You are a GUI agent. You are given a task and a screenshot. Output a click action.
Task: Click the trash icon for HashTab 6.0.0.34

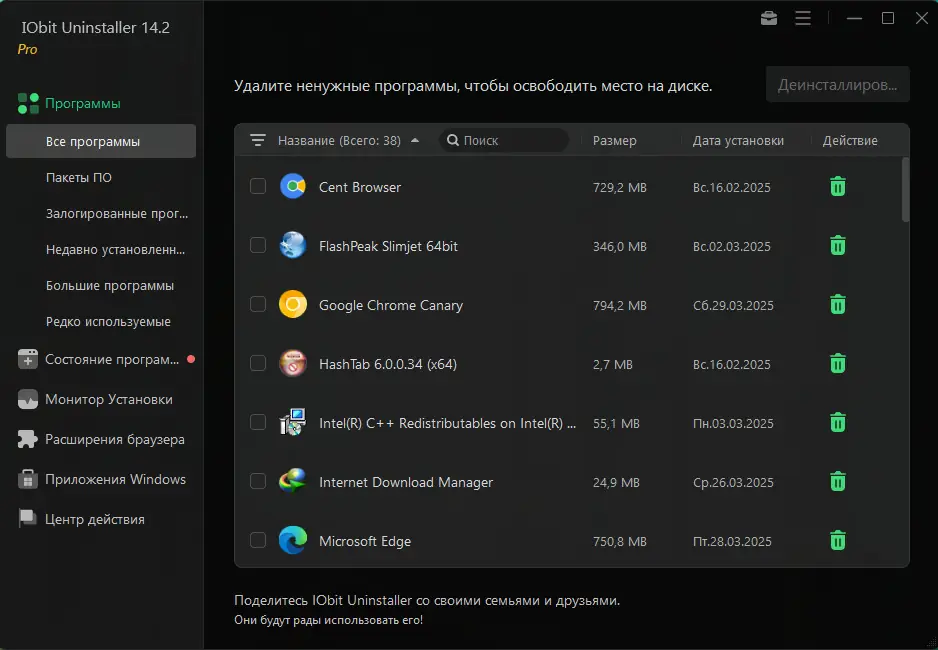[838, 364]
